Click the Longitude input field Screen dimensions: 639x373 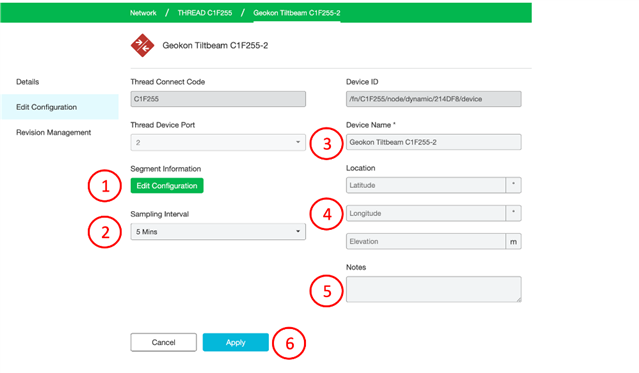point(426,213)
